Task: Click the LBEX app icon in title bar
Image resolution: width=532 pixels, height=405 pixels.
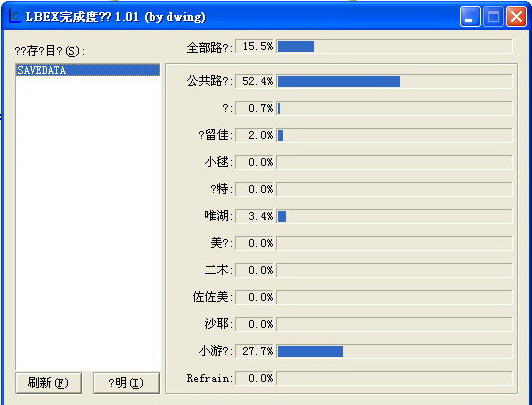Action: (x=14, y=16)
